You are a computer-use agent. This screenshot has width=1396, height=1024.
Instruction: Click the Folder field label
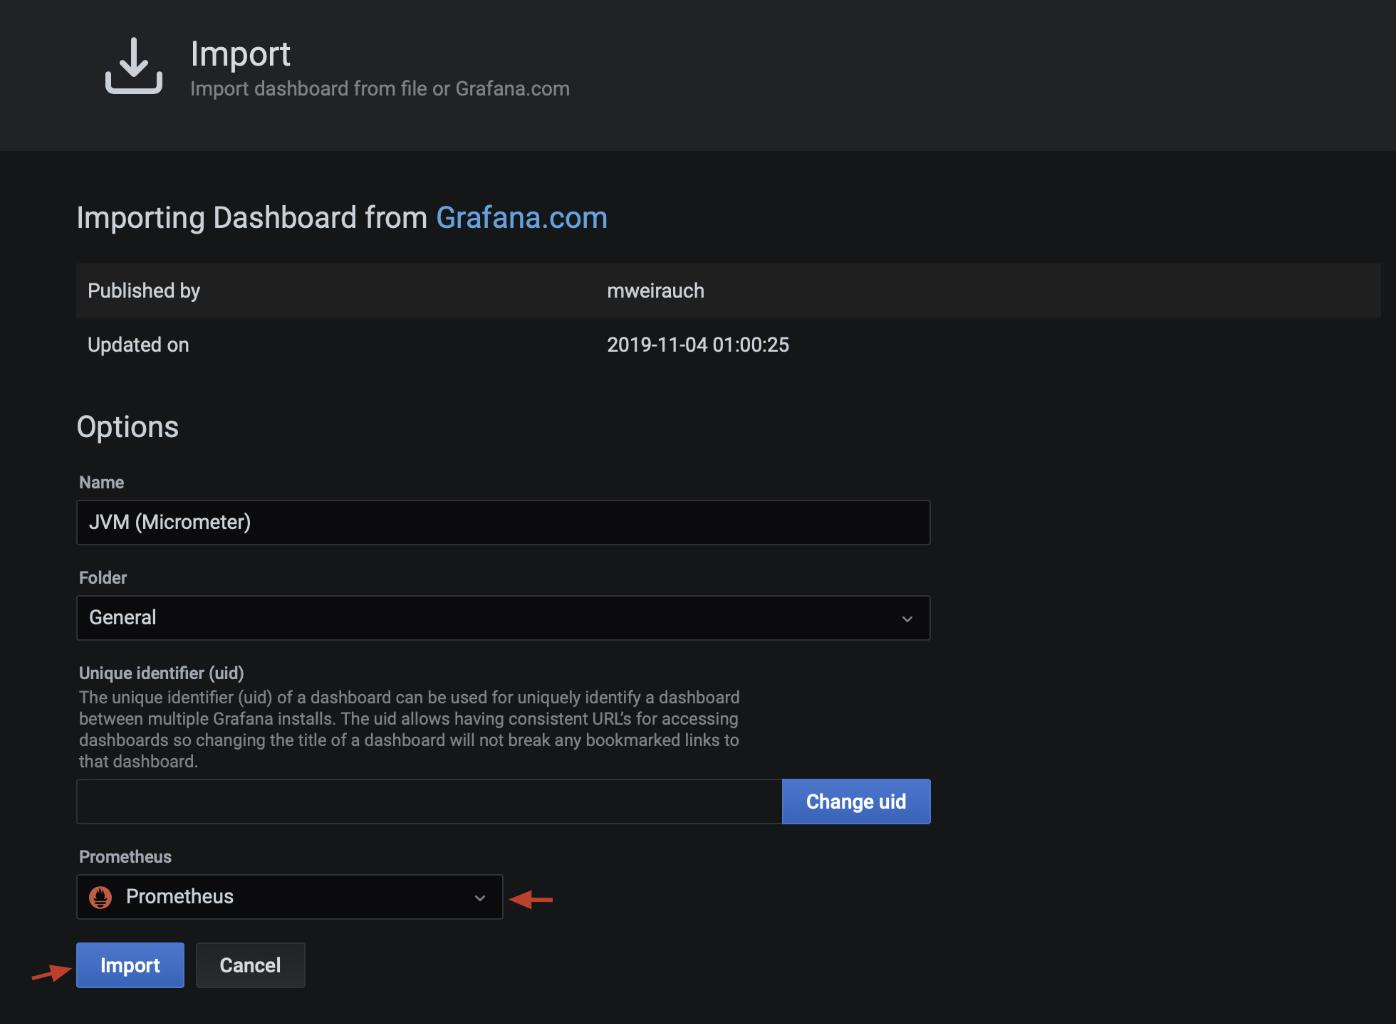103,578
